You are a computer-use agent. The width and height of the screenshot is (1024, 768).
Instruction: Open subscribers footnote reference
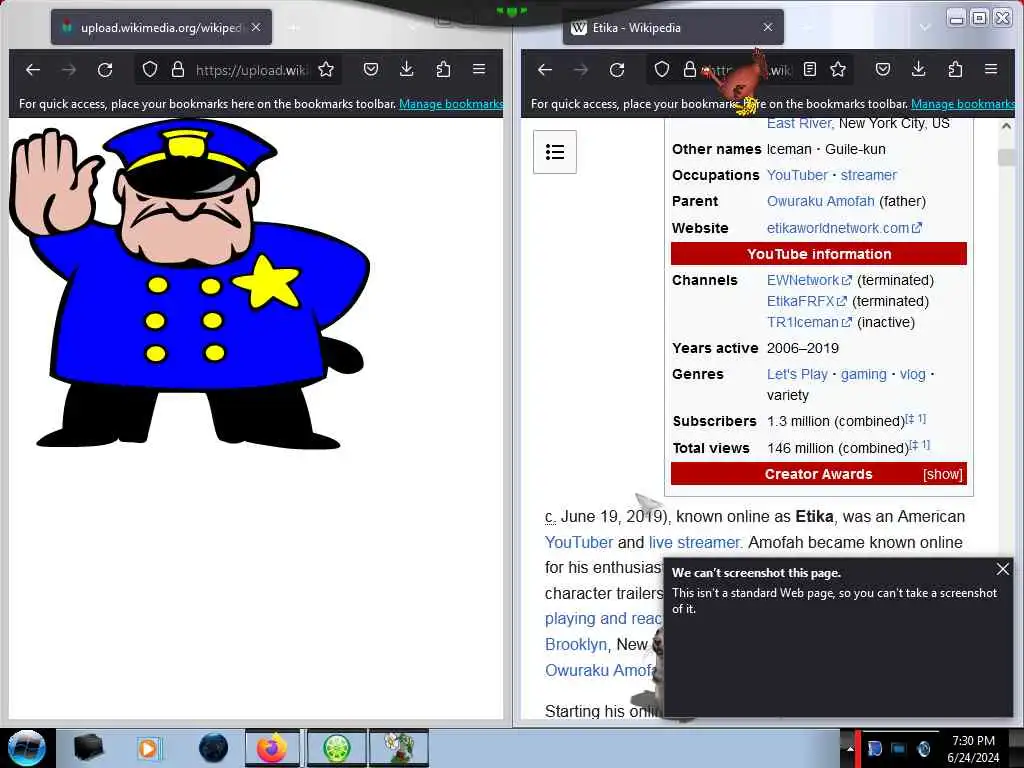point(916,419)
